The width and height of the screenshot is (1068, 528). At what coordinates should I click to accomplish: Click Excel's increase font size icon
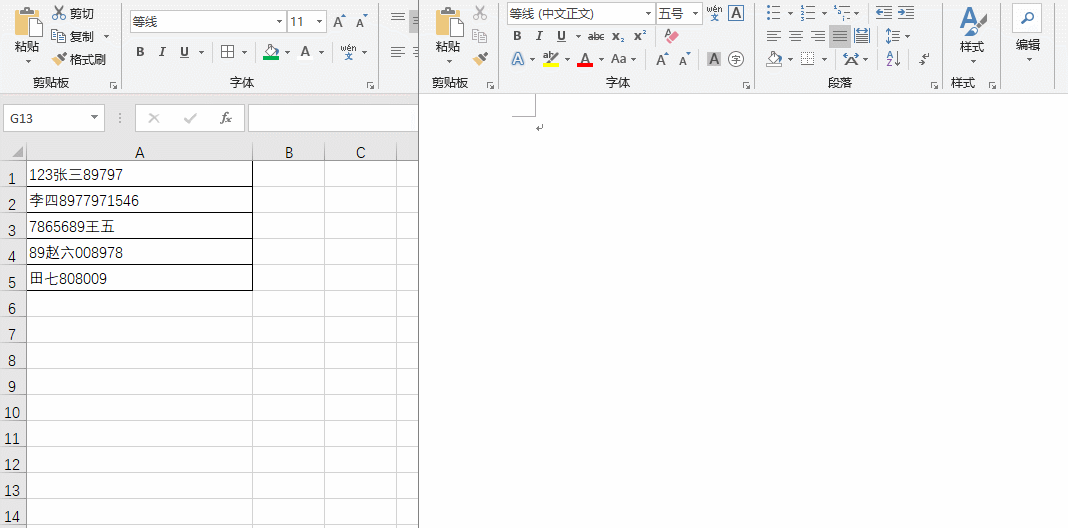point(339,22)
